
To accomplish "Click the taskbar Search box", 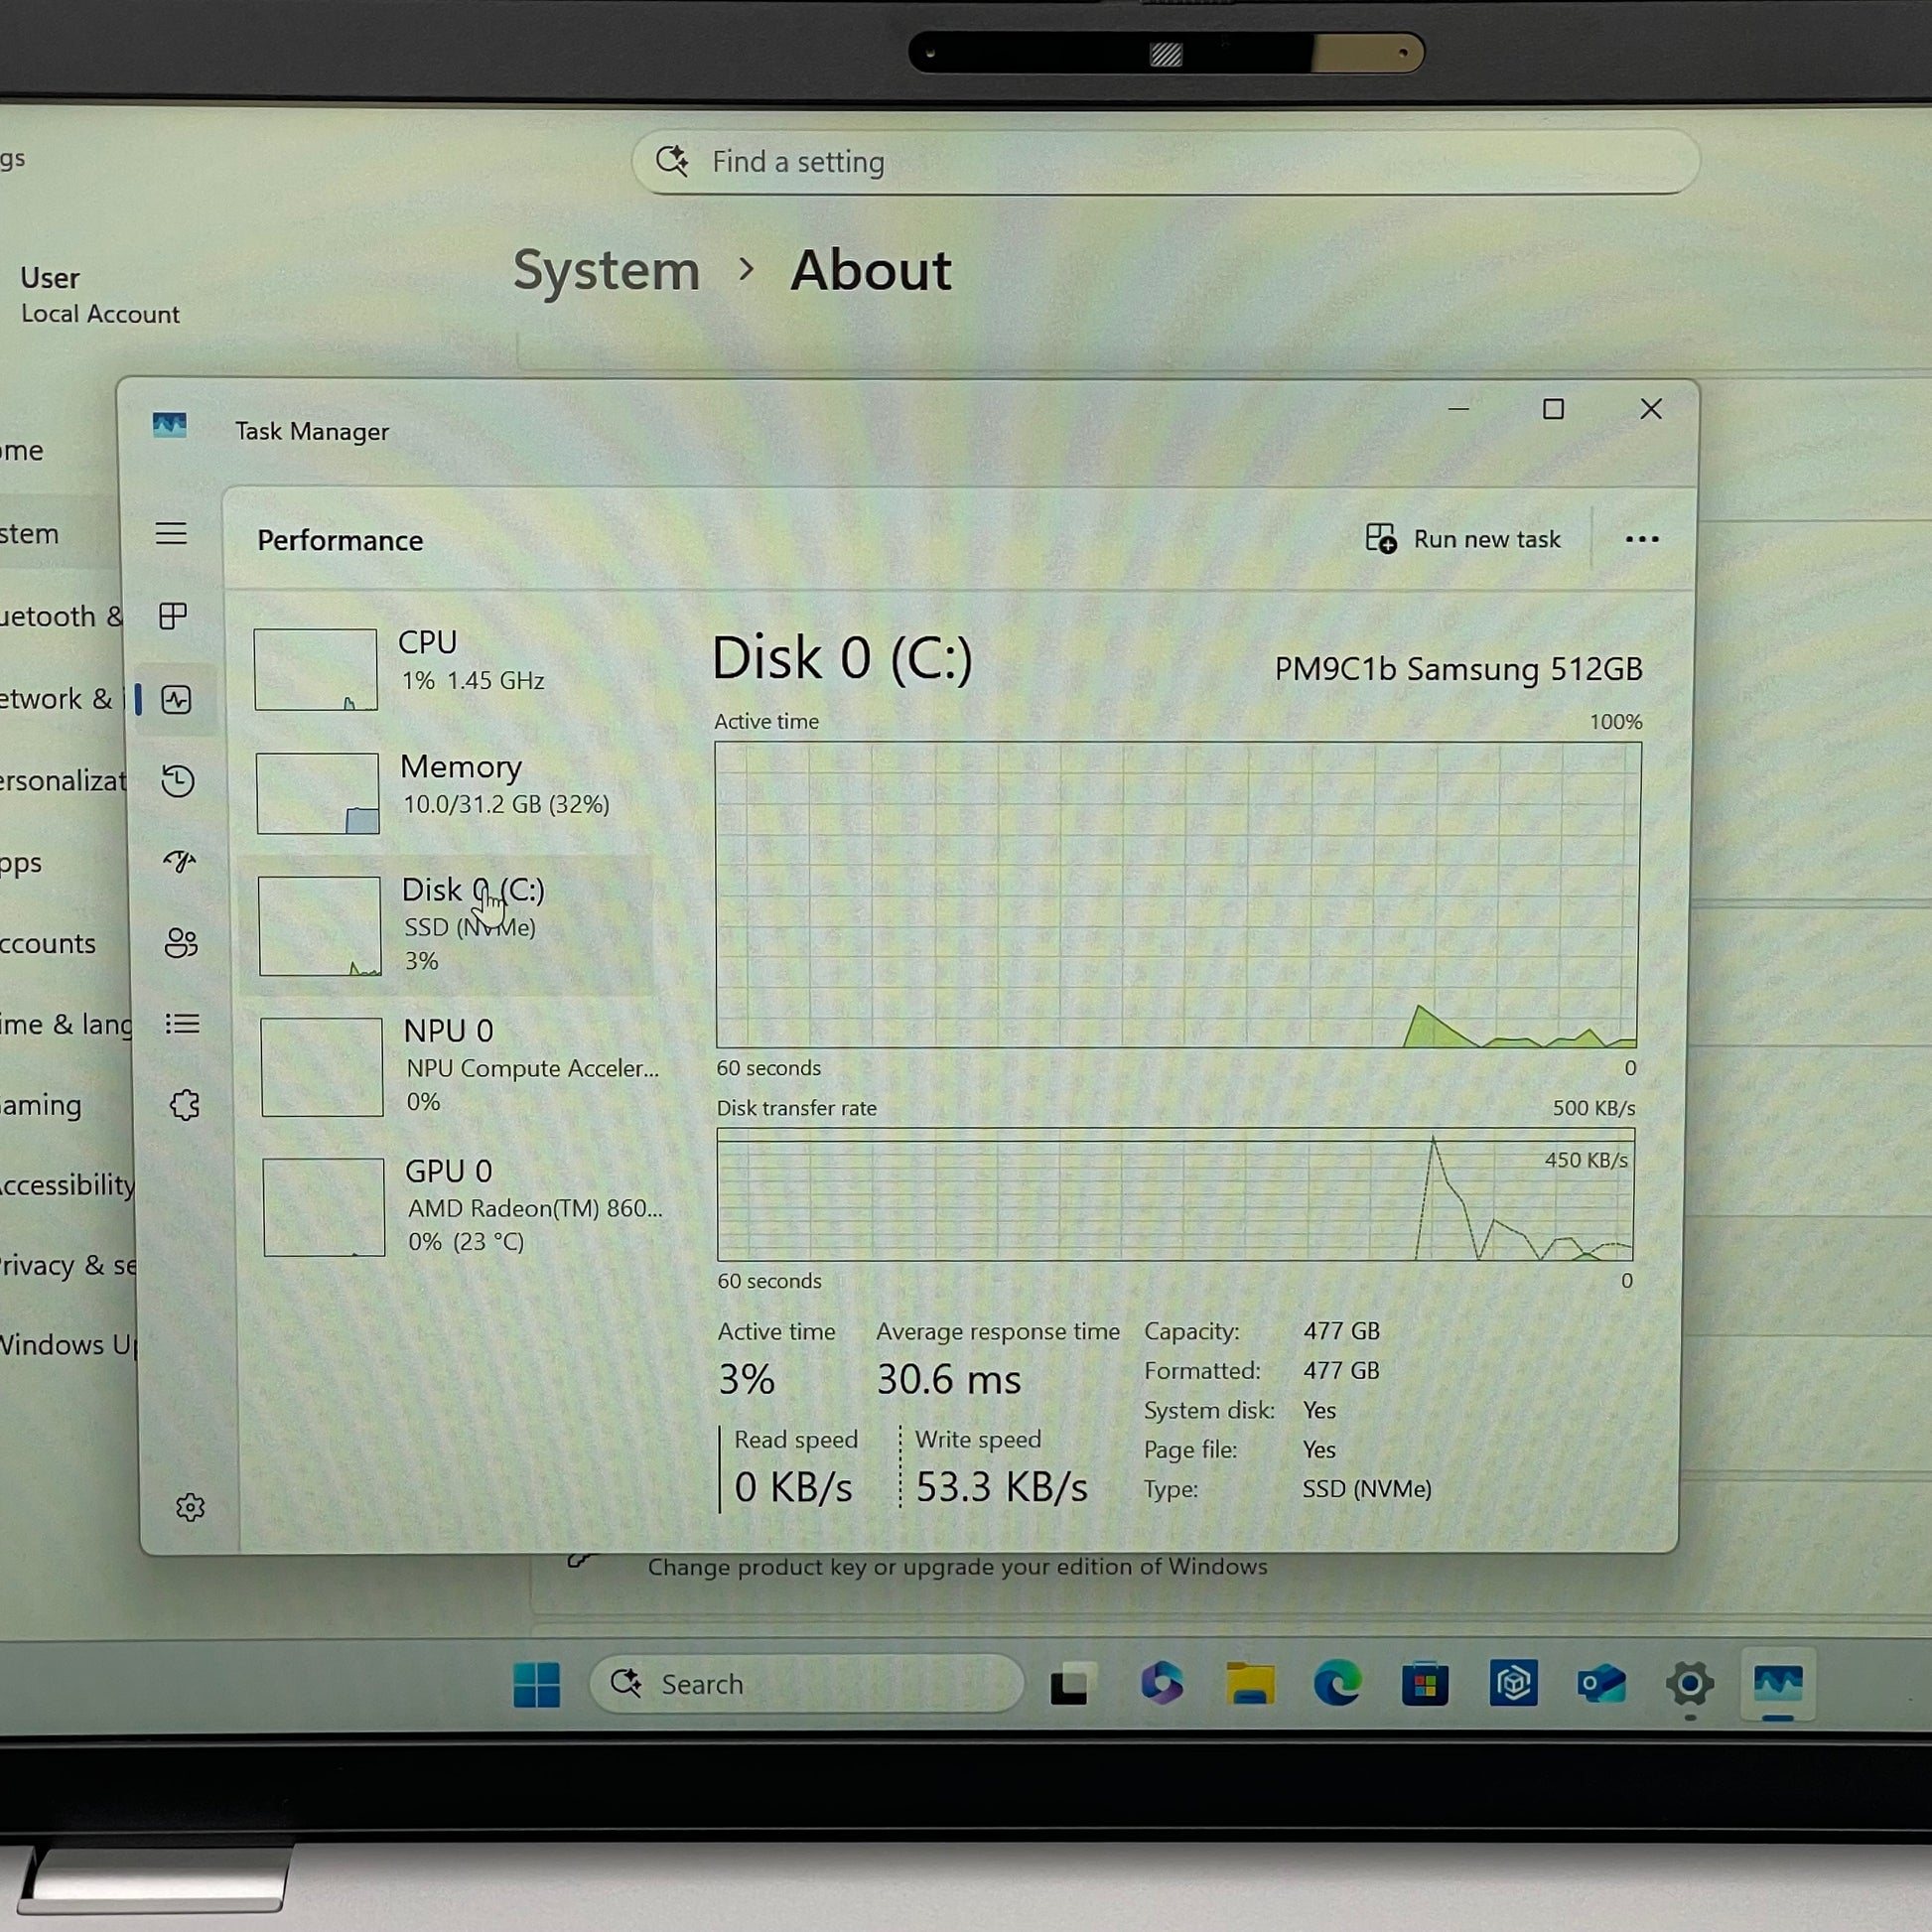I will [x=807, y=1684].
